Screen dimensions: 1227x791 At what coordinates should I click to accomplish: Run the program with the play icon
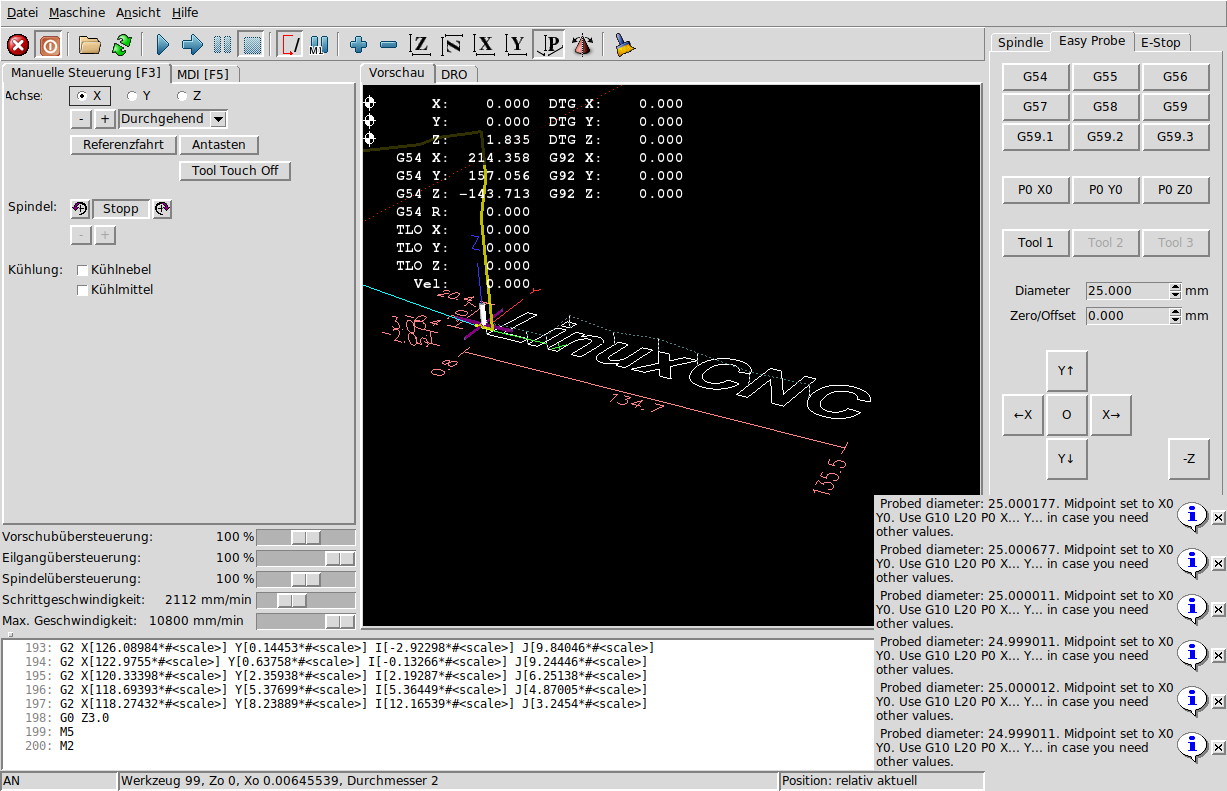tap(163, 45)
